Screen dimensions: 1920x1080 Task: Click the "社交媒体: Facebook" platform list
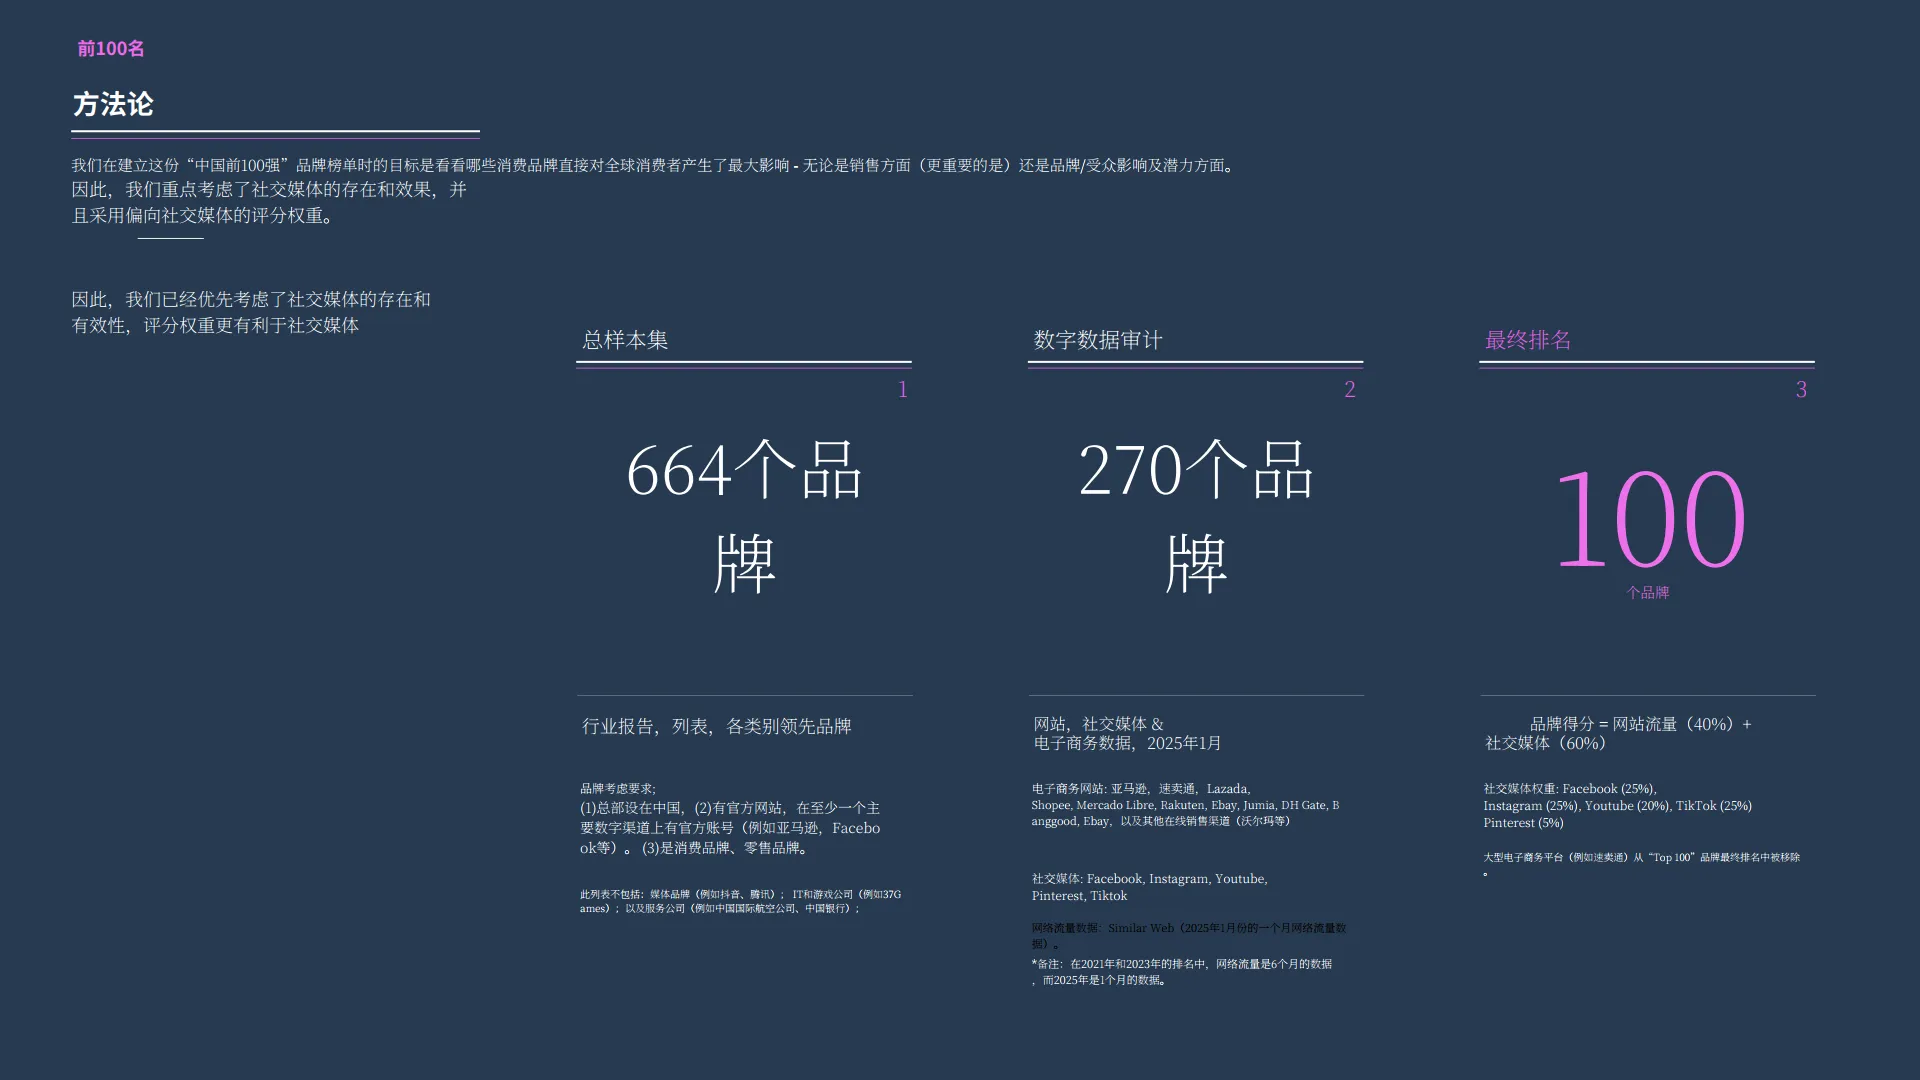[1148, 887]
